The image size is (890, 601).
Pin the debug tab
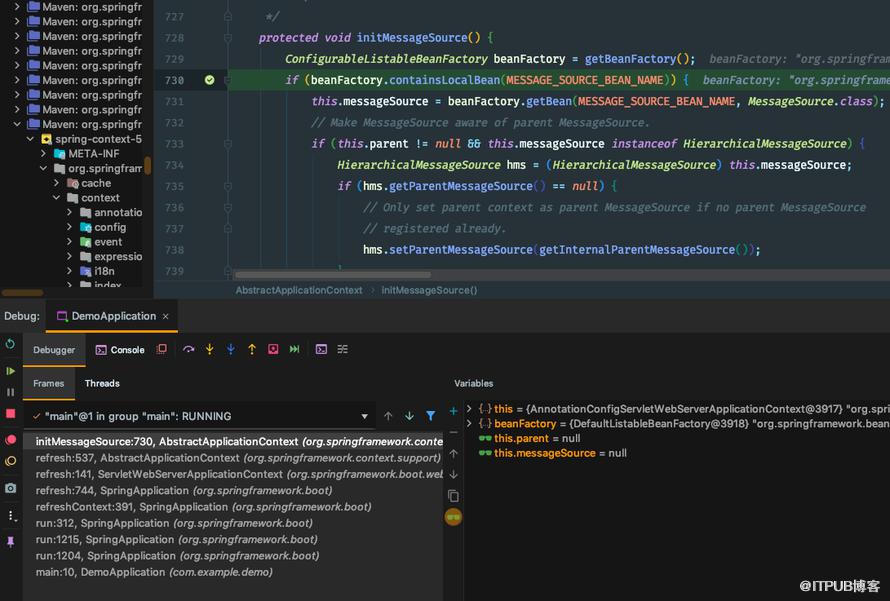point(10,541)
